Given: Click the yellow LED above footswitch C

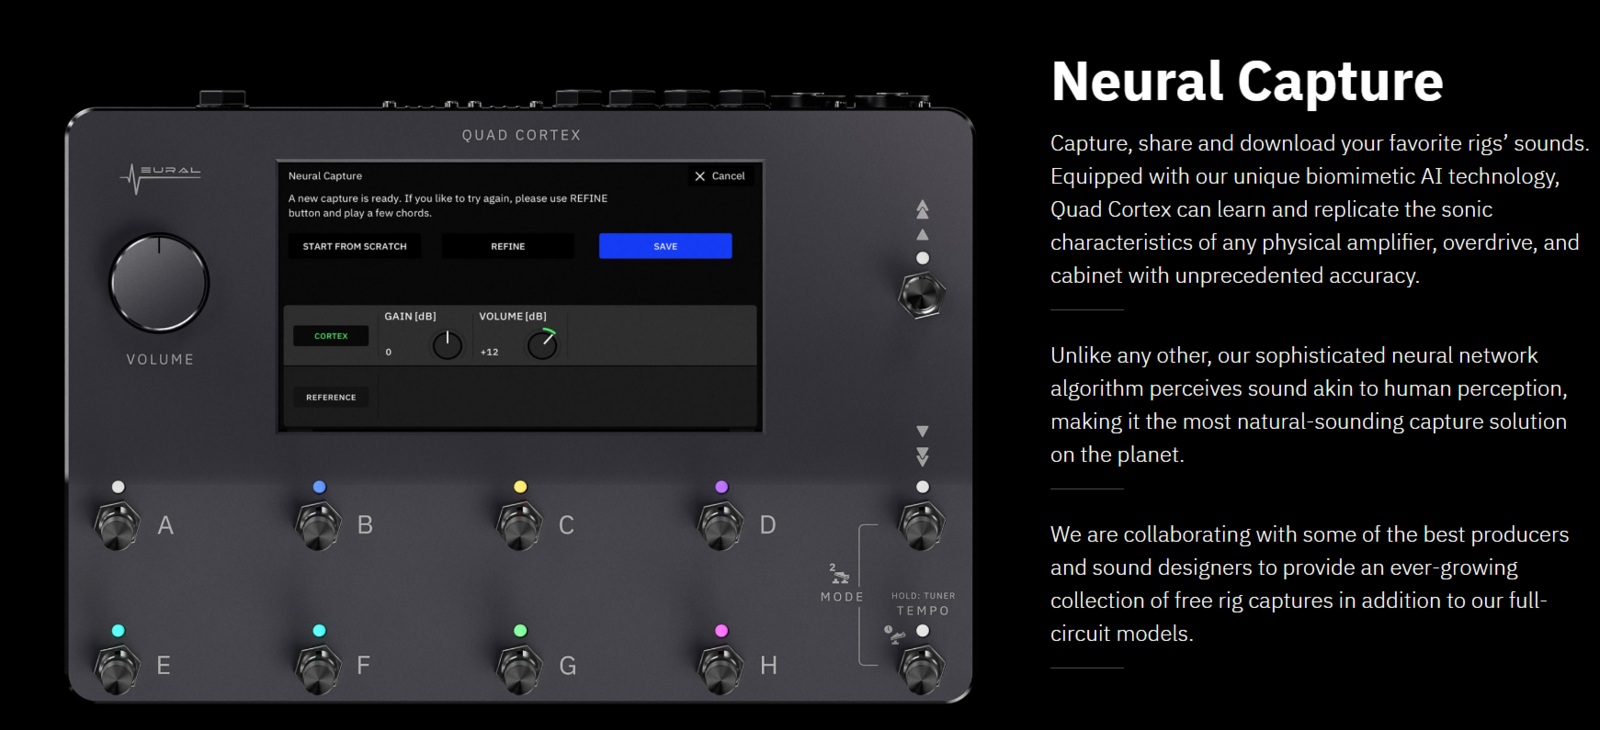Looking at the screenshot, I should coord(520,487).
